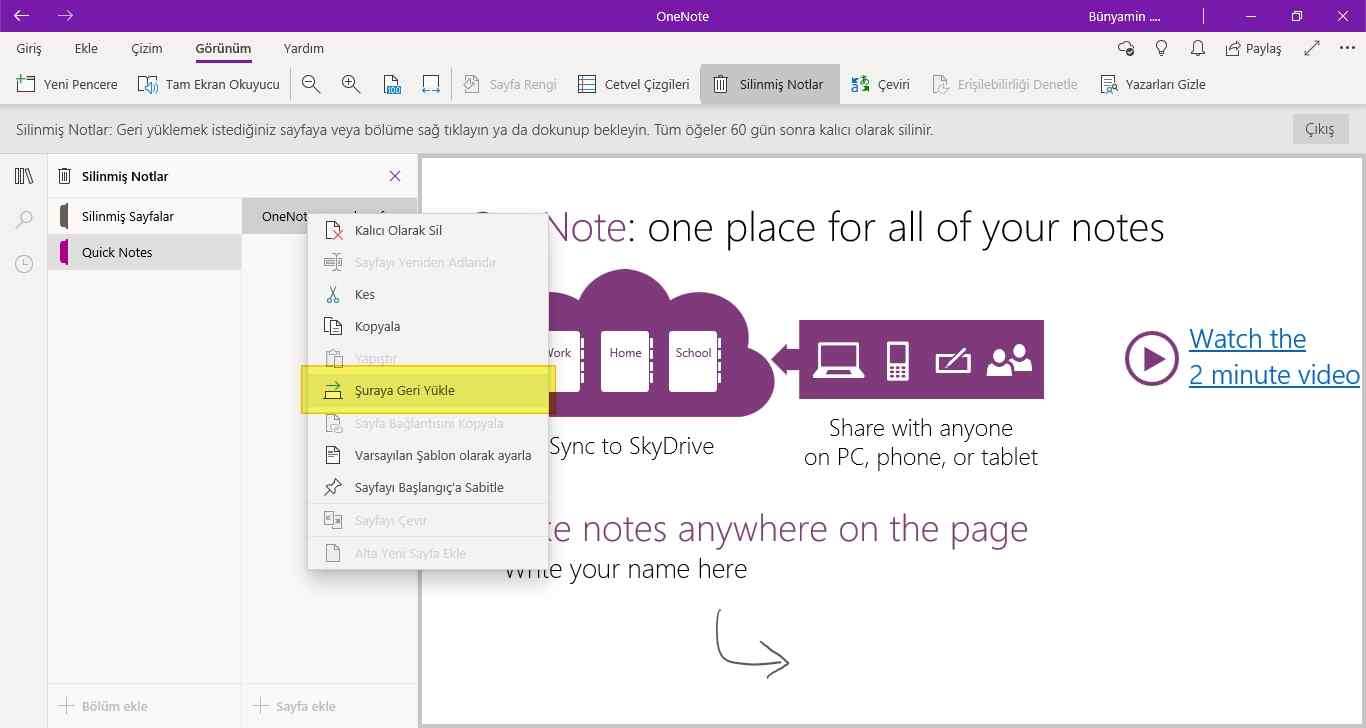Zoom out with the minus magnifier
The image size is (1366, 728).
(x=311, y=84)
